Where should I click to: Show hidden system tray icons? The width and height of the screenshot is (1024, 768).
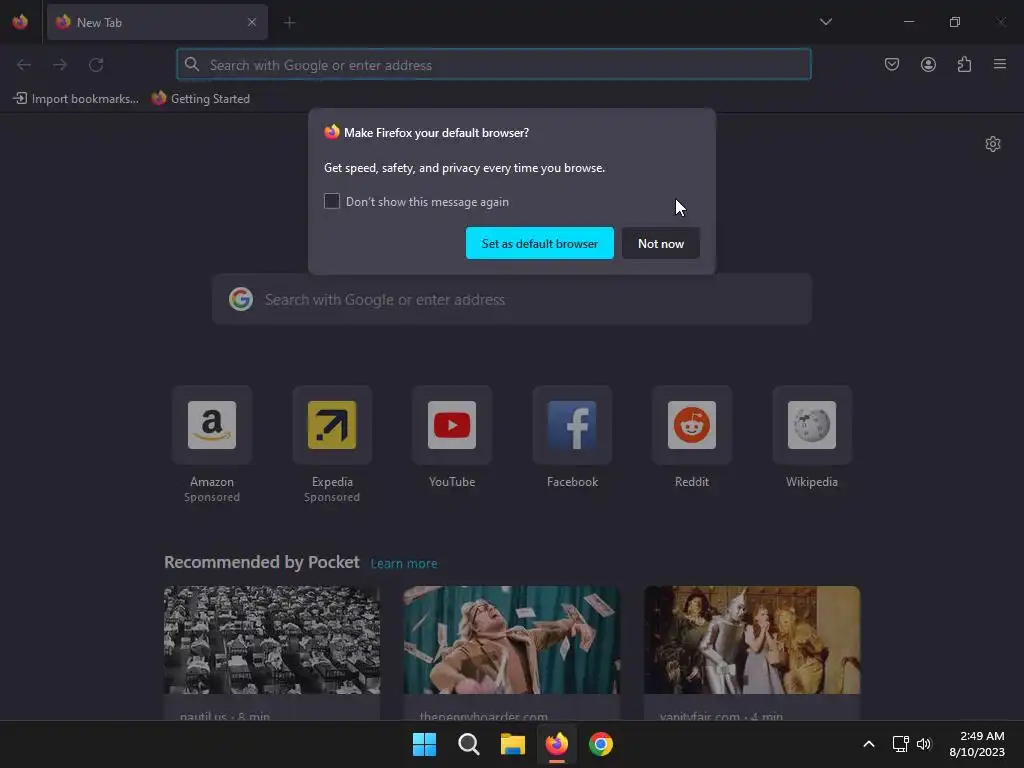tap(869, 744)
